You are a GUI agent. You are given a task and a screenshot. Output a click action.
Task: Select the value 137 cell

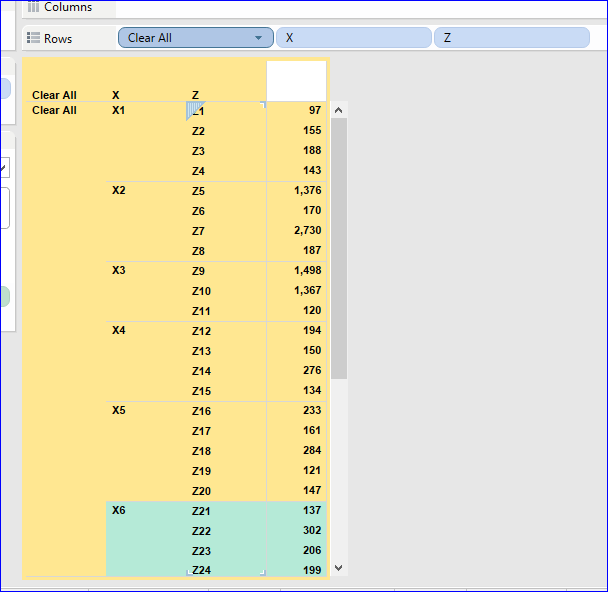coord(312,510)
